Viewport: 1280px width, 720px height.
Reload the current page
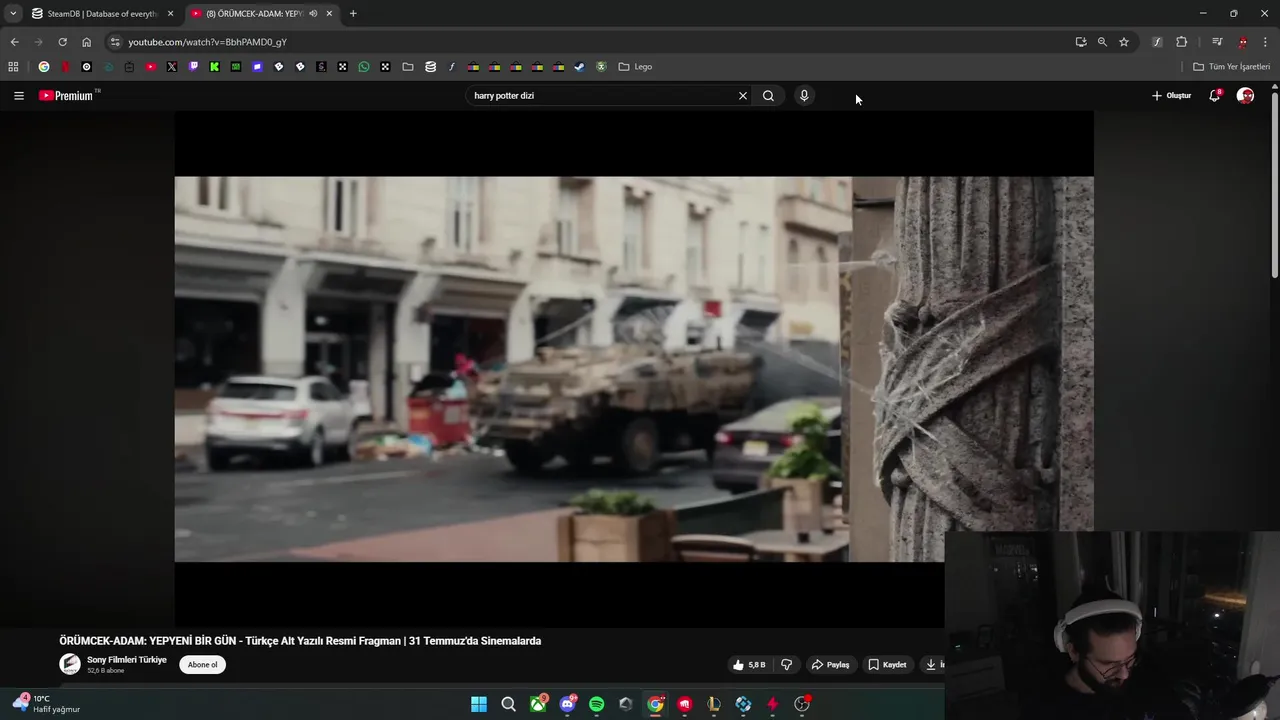pyautogui.click(x=62, y=42)
